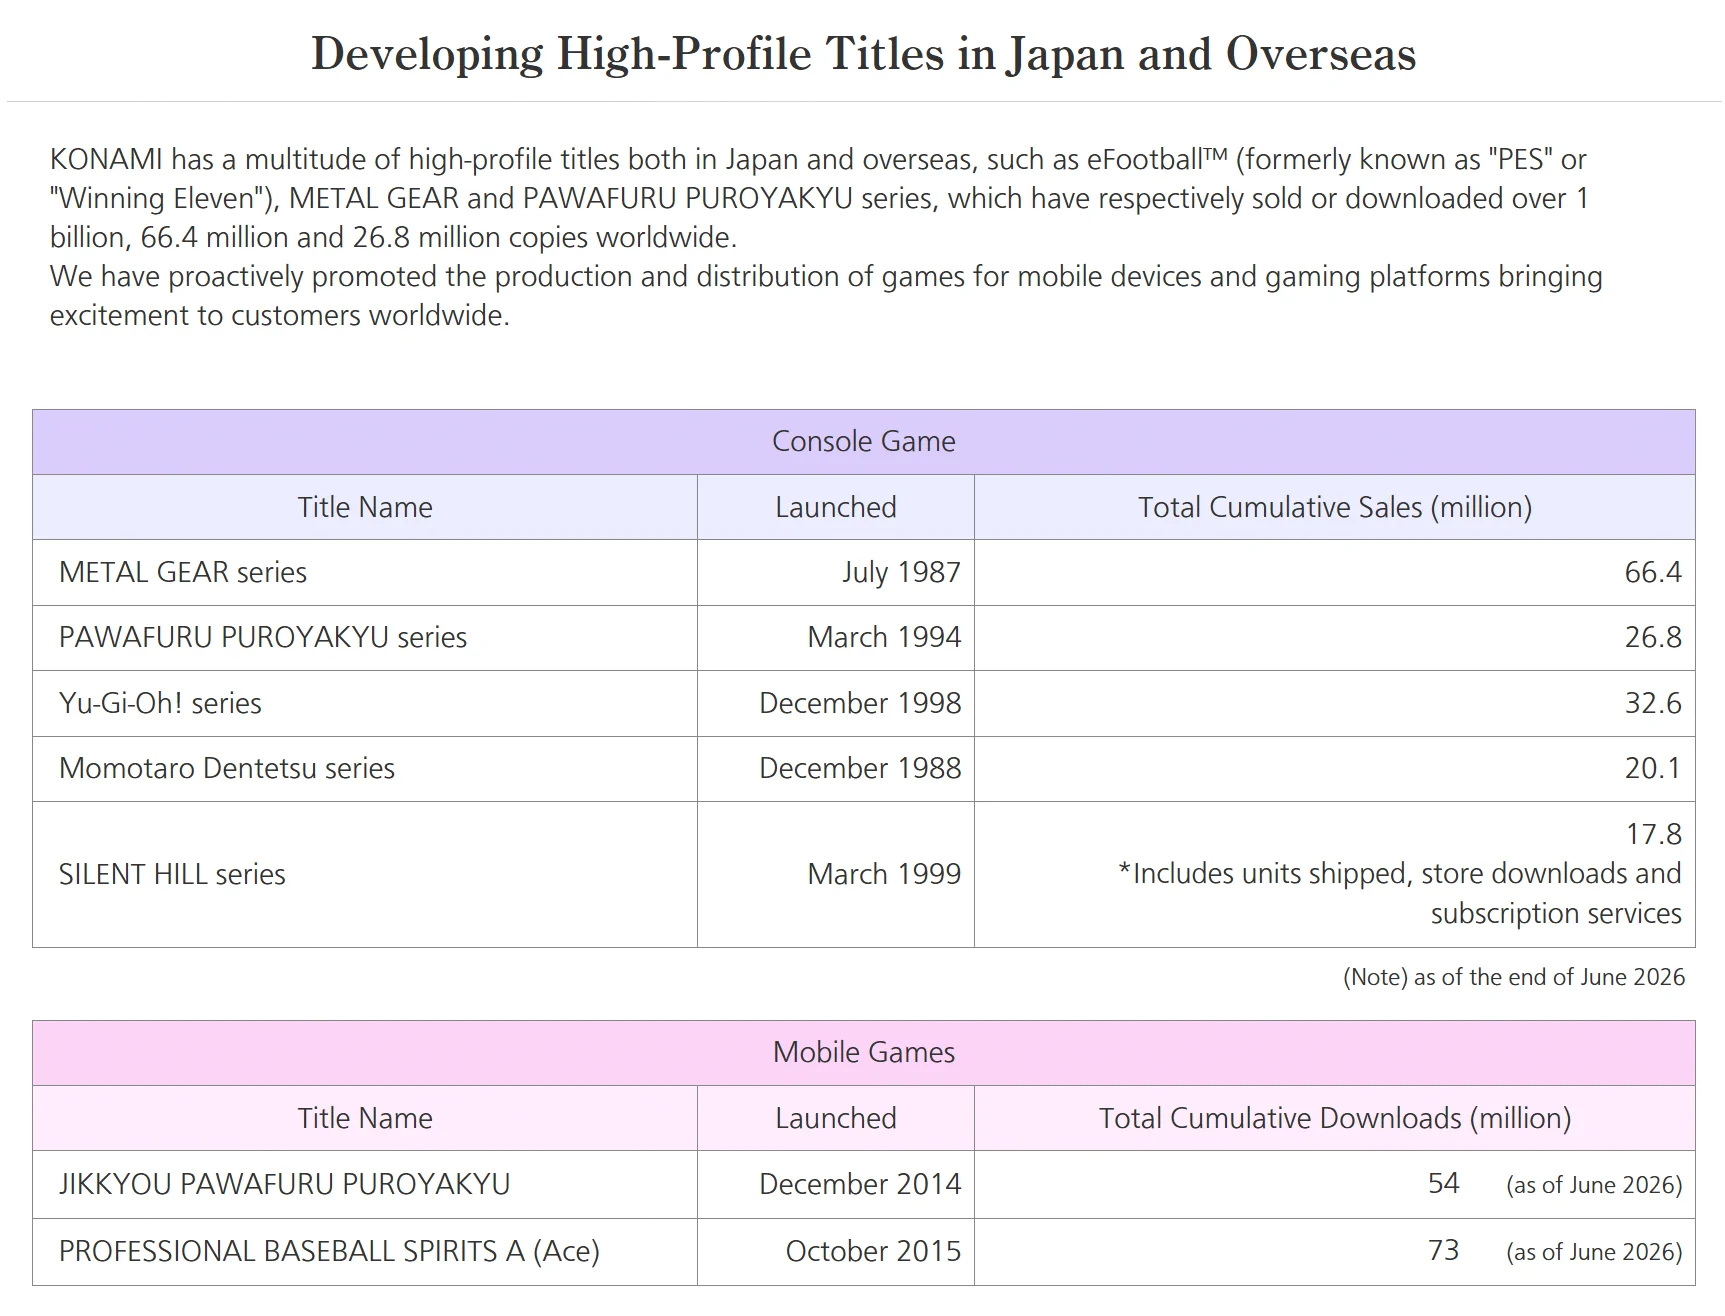
Task: Click the 'Mobile Games' table header
Action: click(x=863, y=1052)
